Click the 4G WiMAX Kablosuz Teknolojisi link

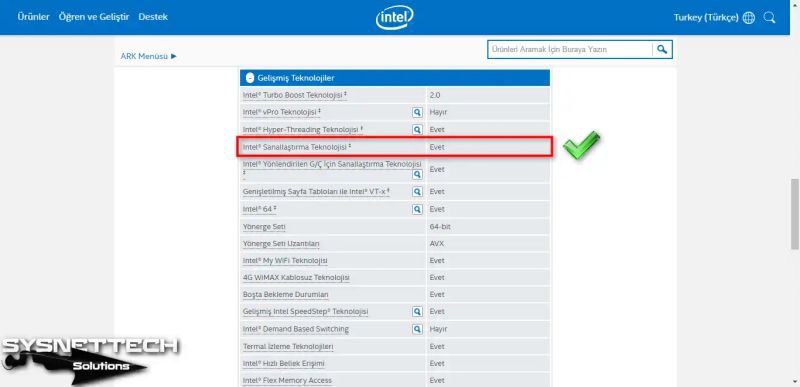[x=296, y=277]
